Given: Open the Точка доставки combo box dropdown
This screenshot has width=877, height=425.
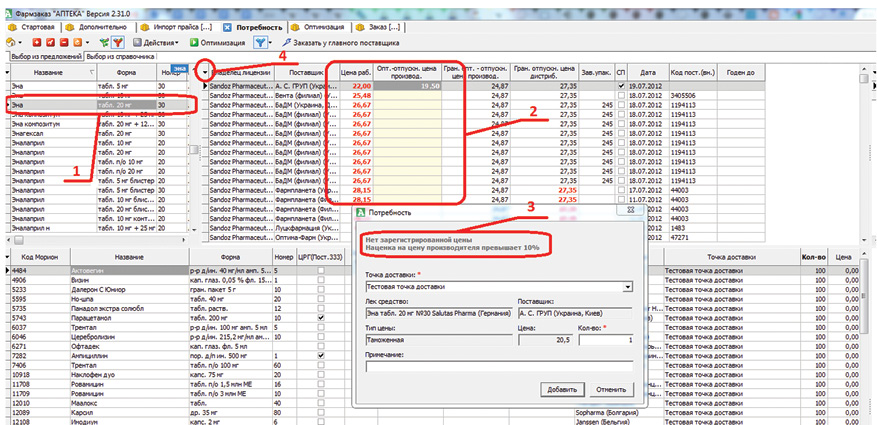Looking at the screenshot, I should tap(629, 287).
